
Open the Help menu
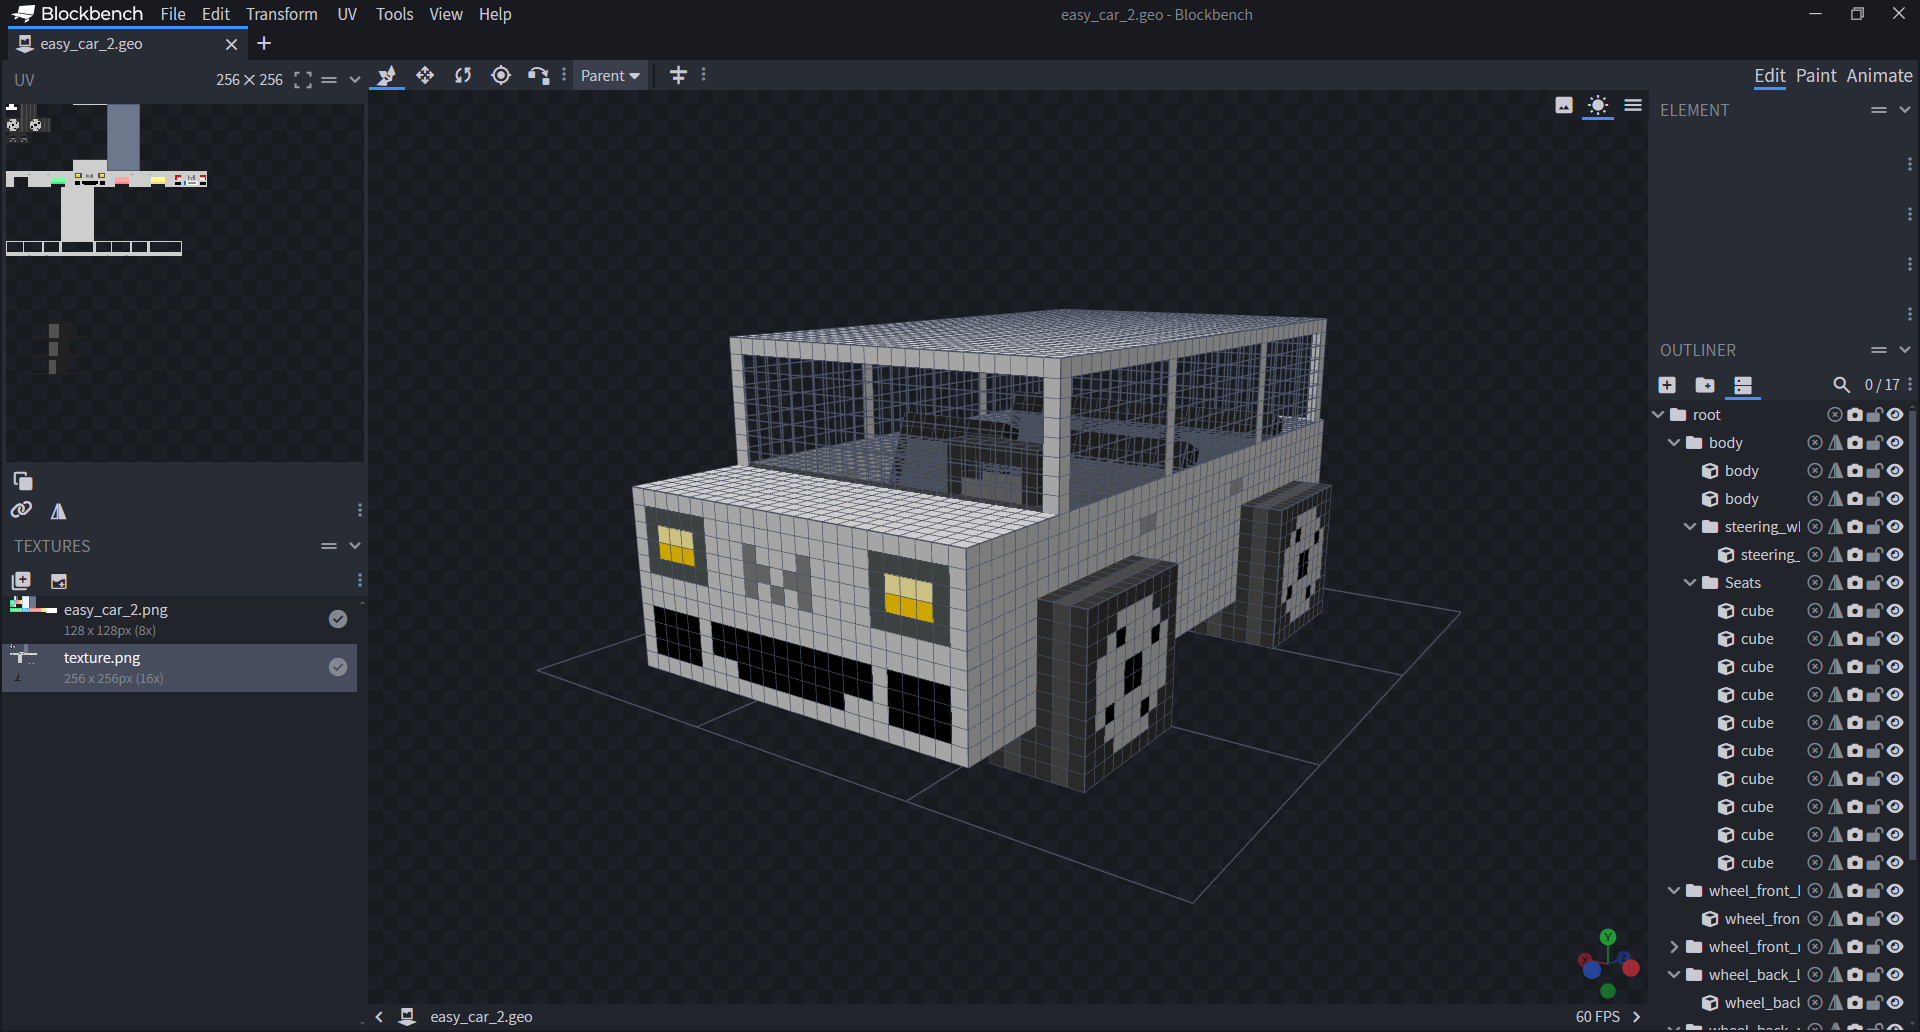tap(495, 14)
